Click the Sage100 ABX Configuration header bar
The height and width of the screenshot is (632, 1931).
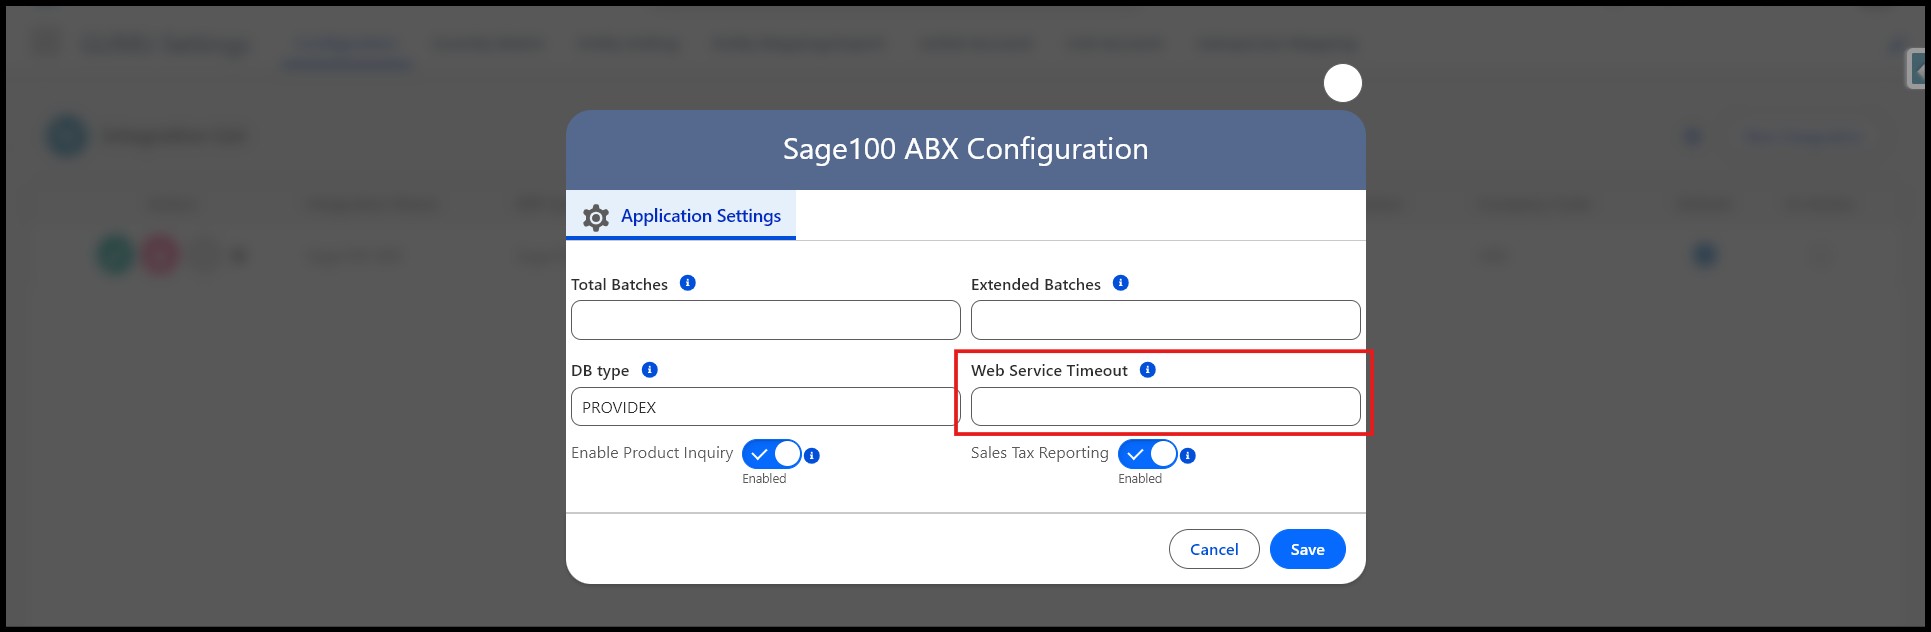point(965,150)
